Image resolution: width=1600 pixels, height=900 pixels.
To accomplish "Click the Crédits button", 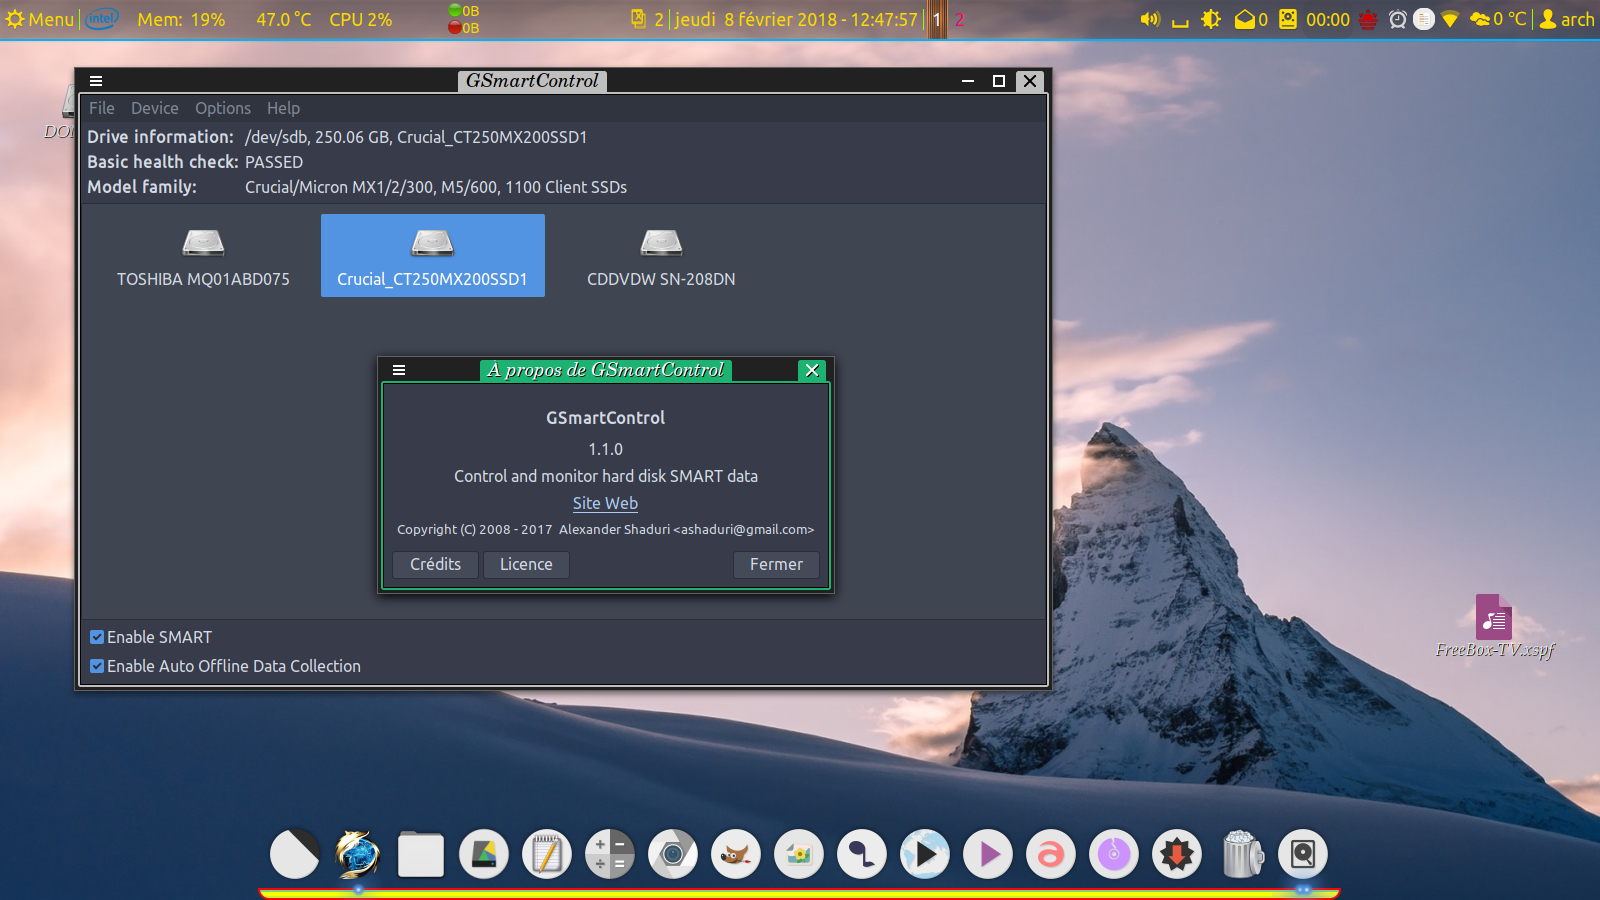I will click(x=435, y=564).
